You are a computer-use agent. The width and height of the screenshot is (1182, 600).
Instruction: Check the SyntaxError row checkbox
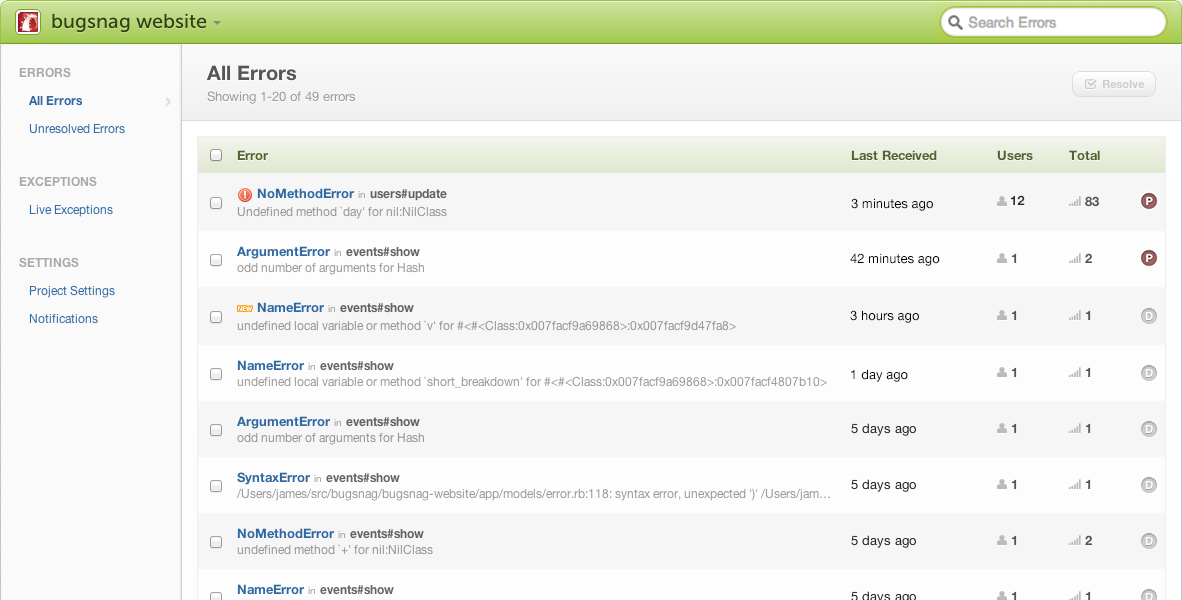point(216,486)
